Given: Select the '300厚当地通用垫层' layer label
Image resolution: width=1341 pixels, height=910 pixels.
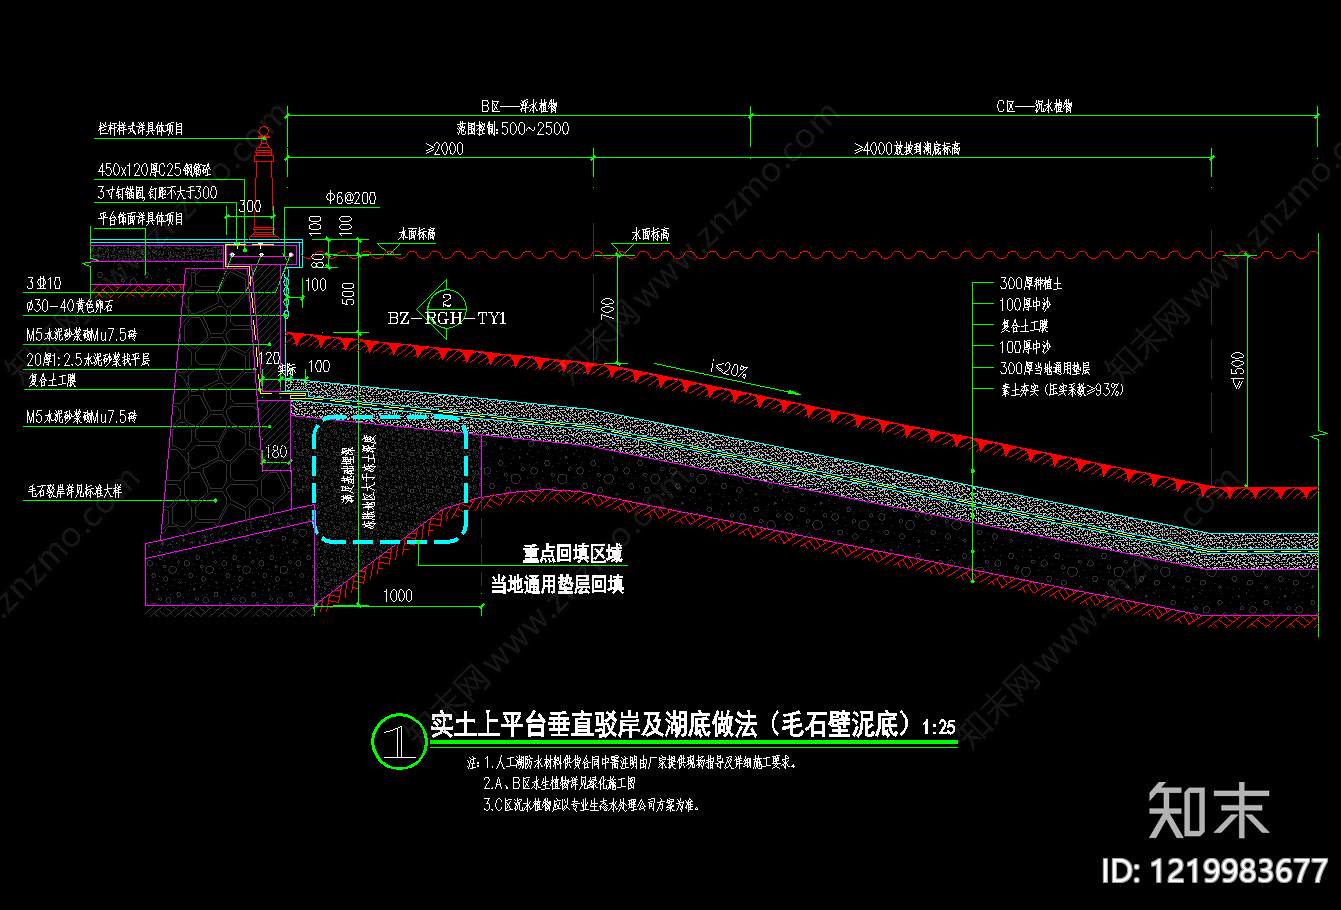Looking at the screenshot, I should pos(1045,368).
